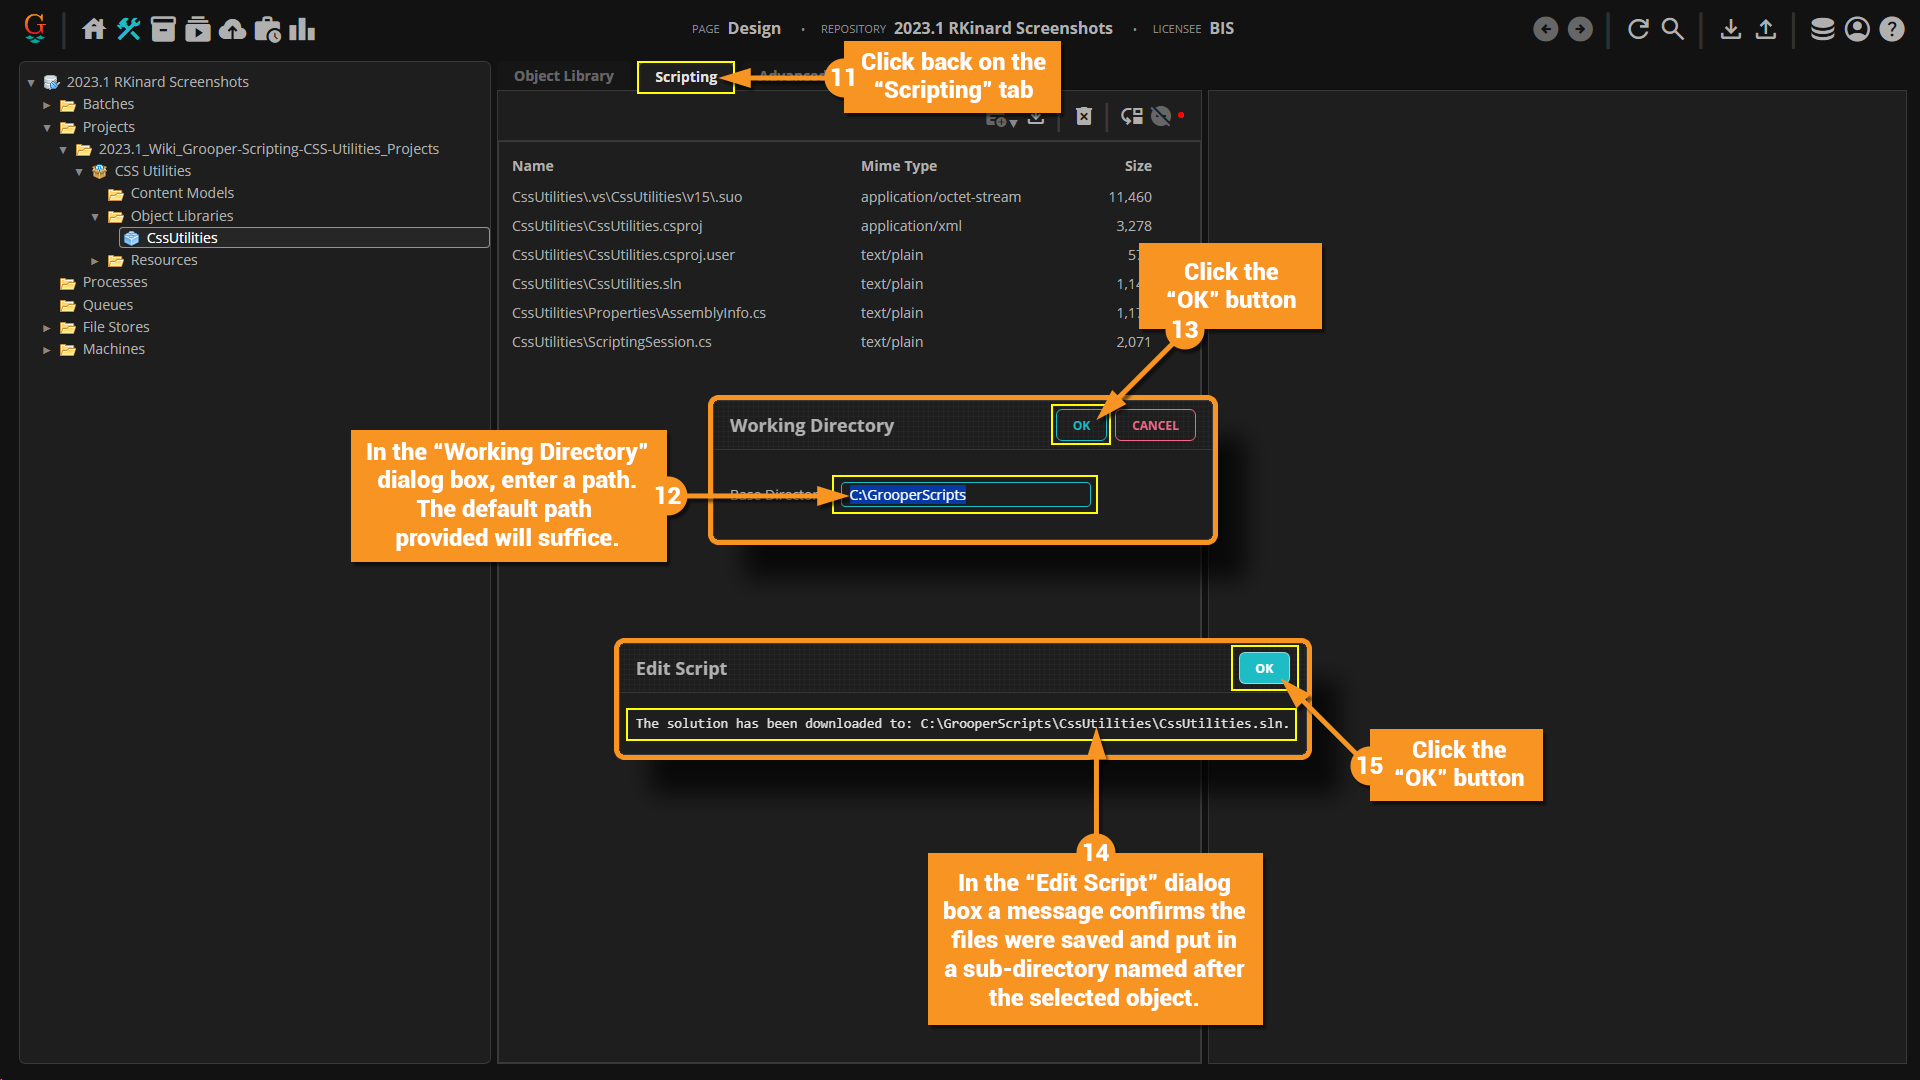The width and height of the screenshot is (1920, 1080).
Task: Open the database repository icon
Action: coord(1822,29)
